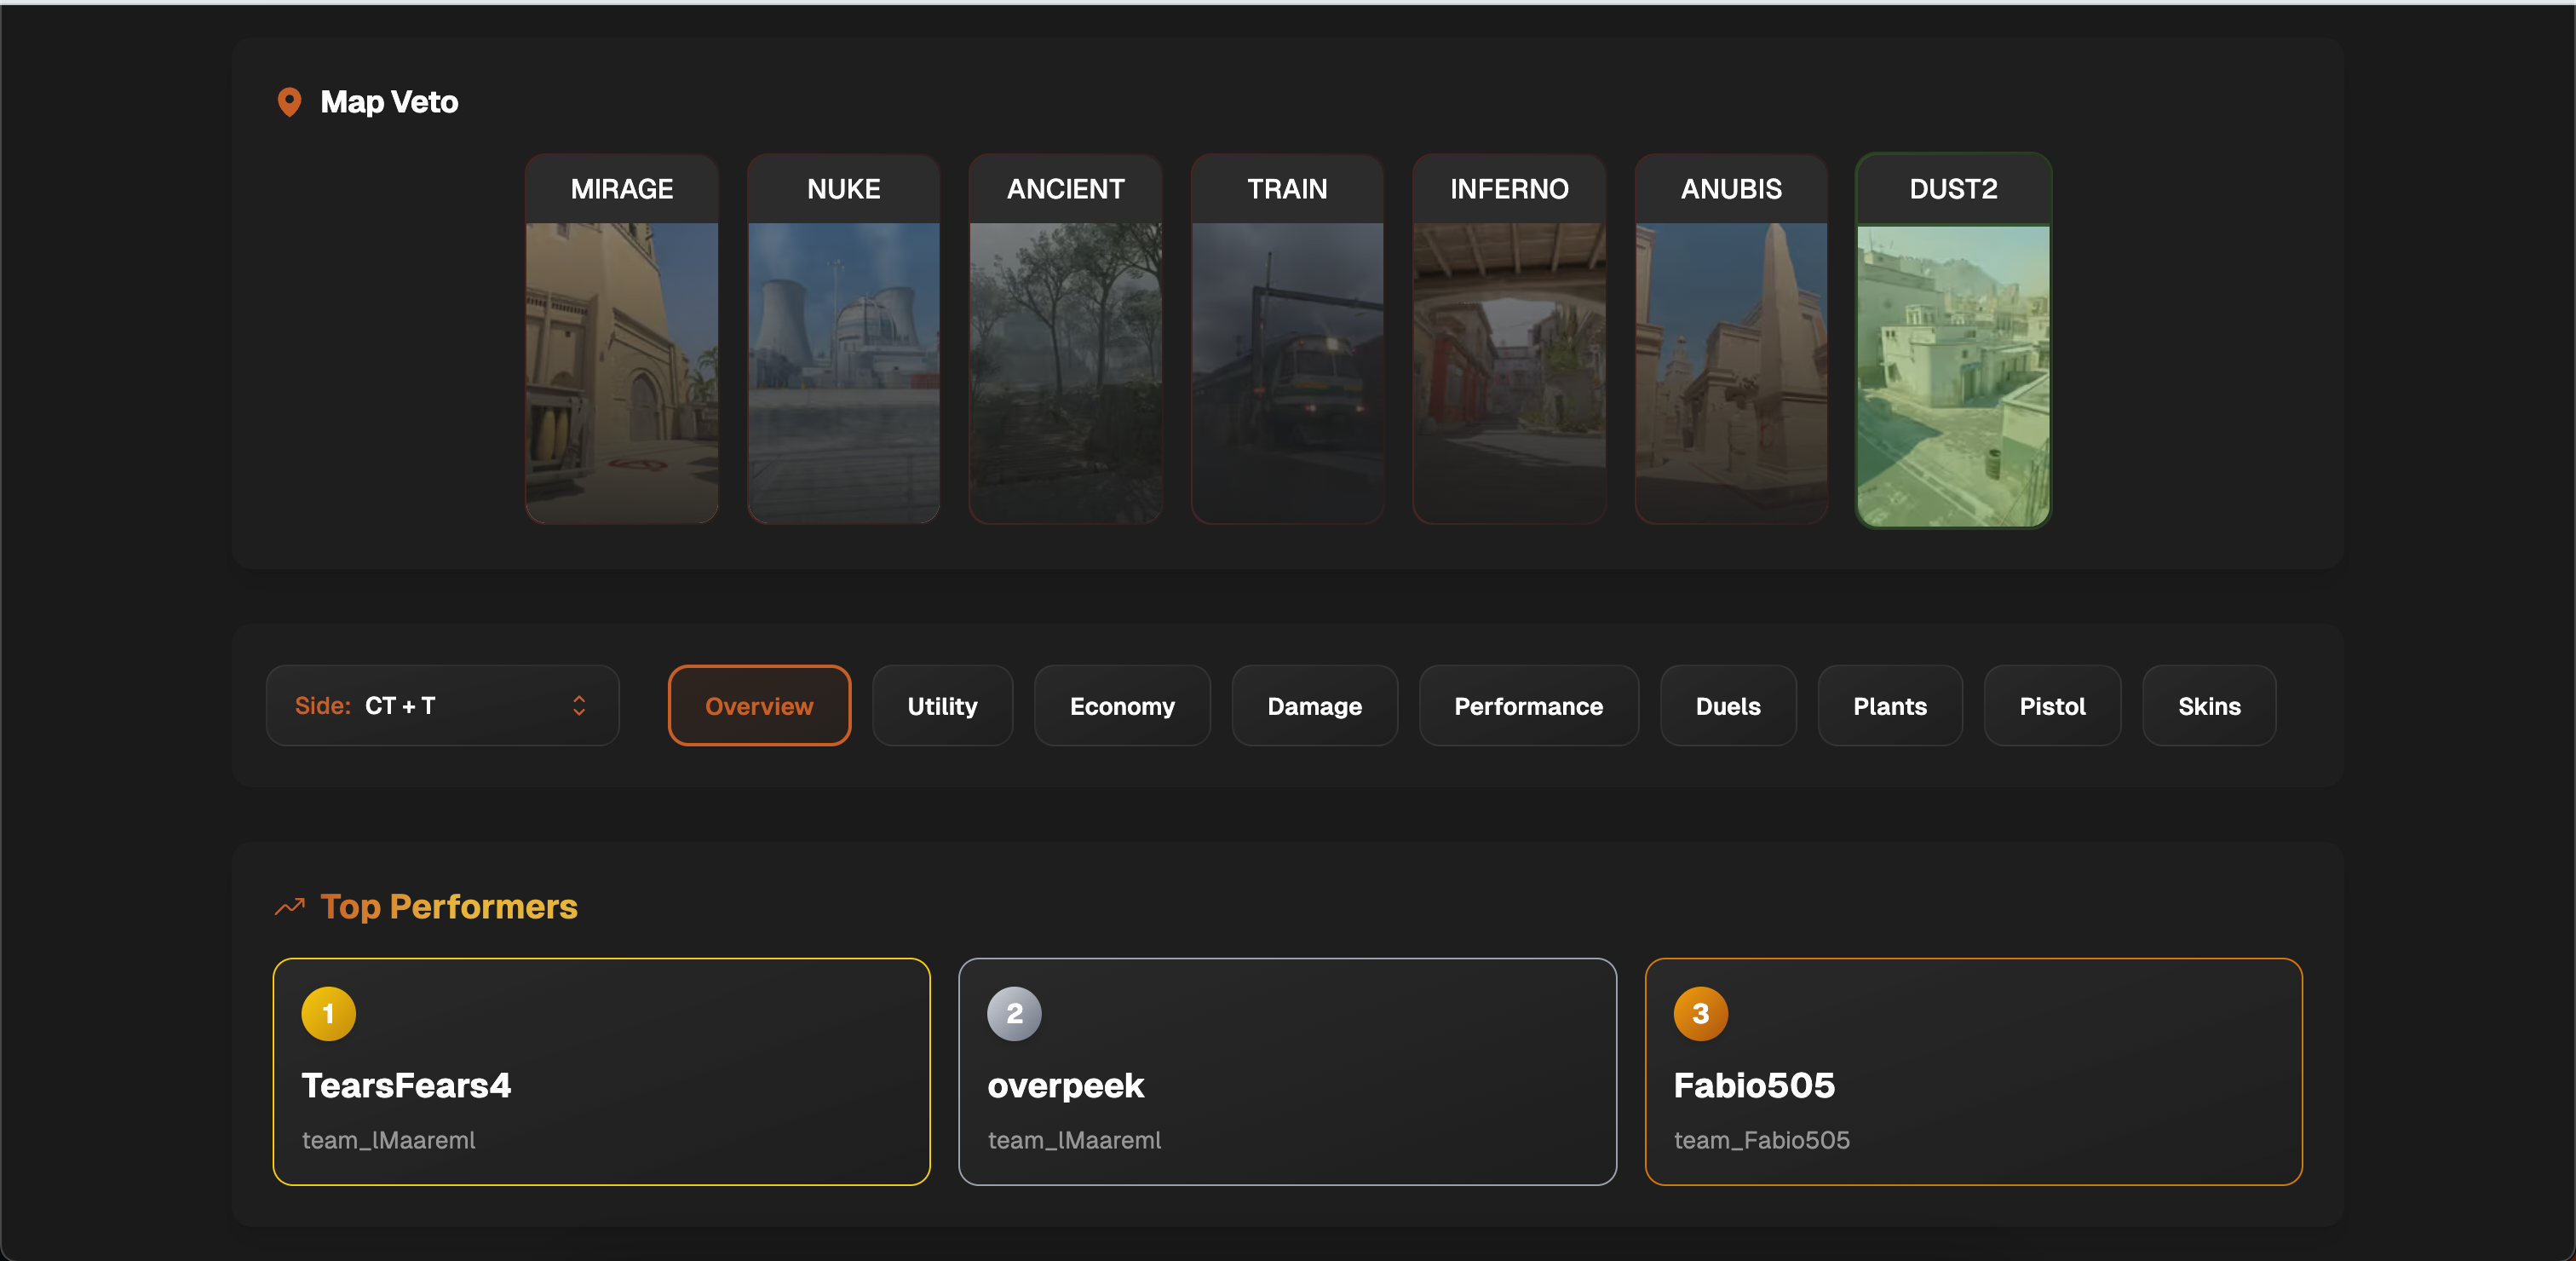Click the Top Performers heading

click(449, 906)
